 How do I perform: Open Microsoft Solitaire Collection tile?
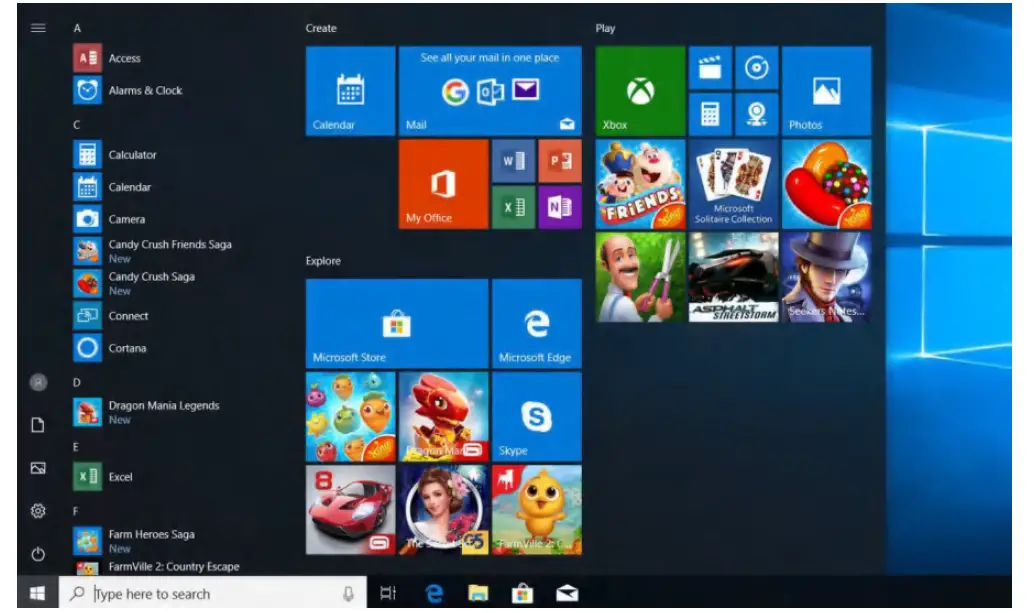pos(733,184)
